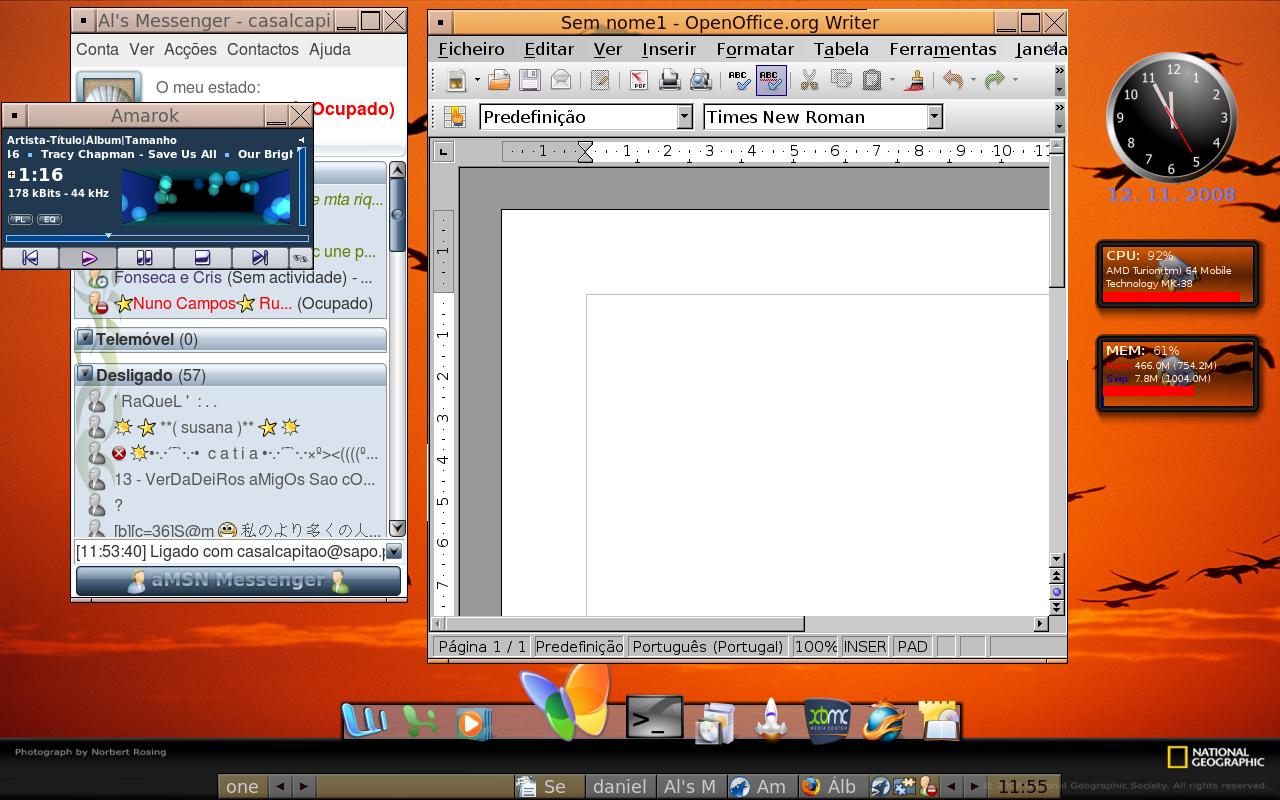Open Editar menu in Writer

pos(549,49)
